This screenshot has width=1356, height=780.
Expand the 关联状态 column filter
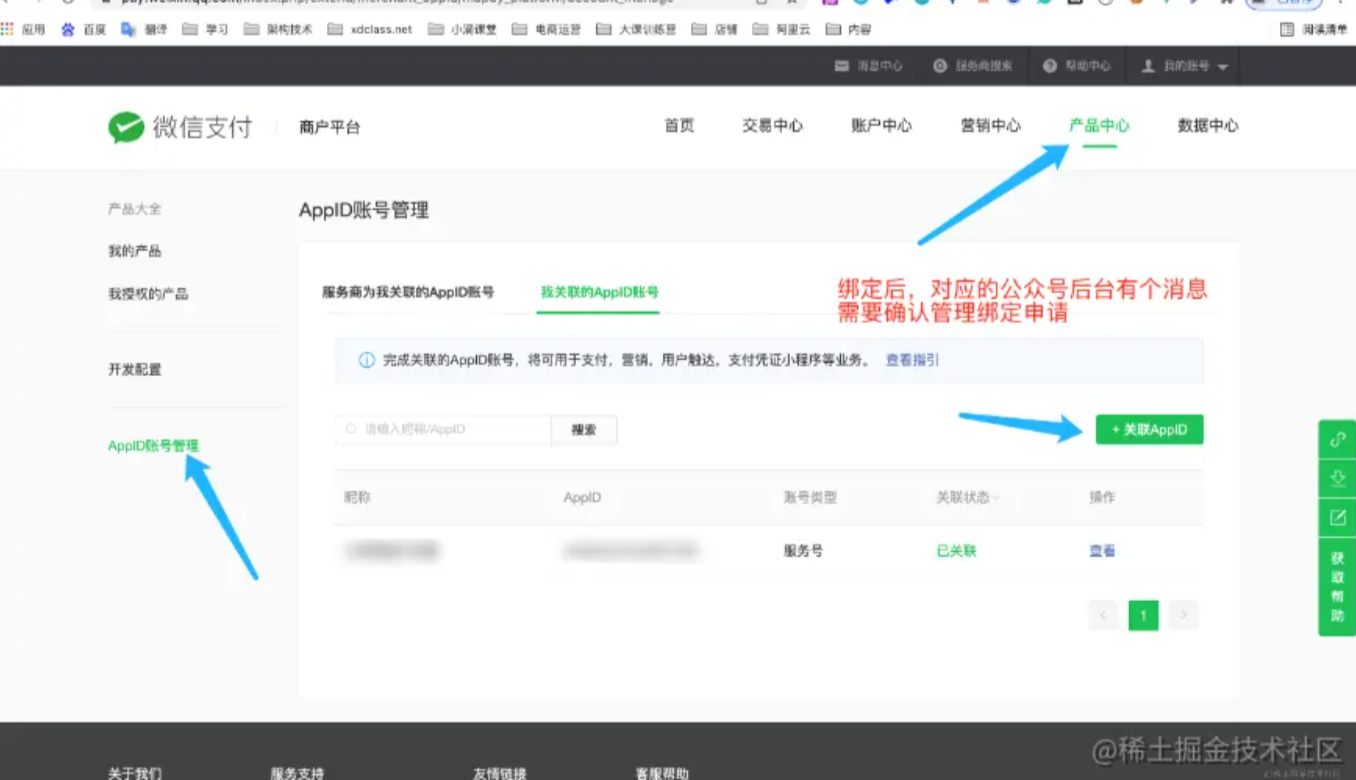click(x=967, y=497)
